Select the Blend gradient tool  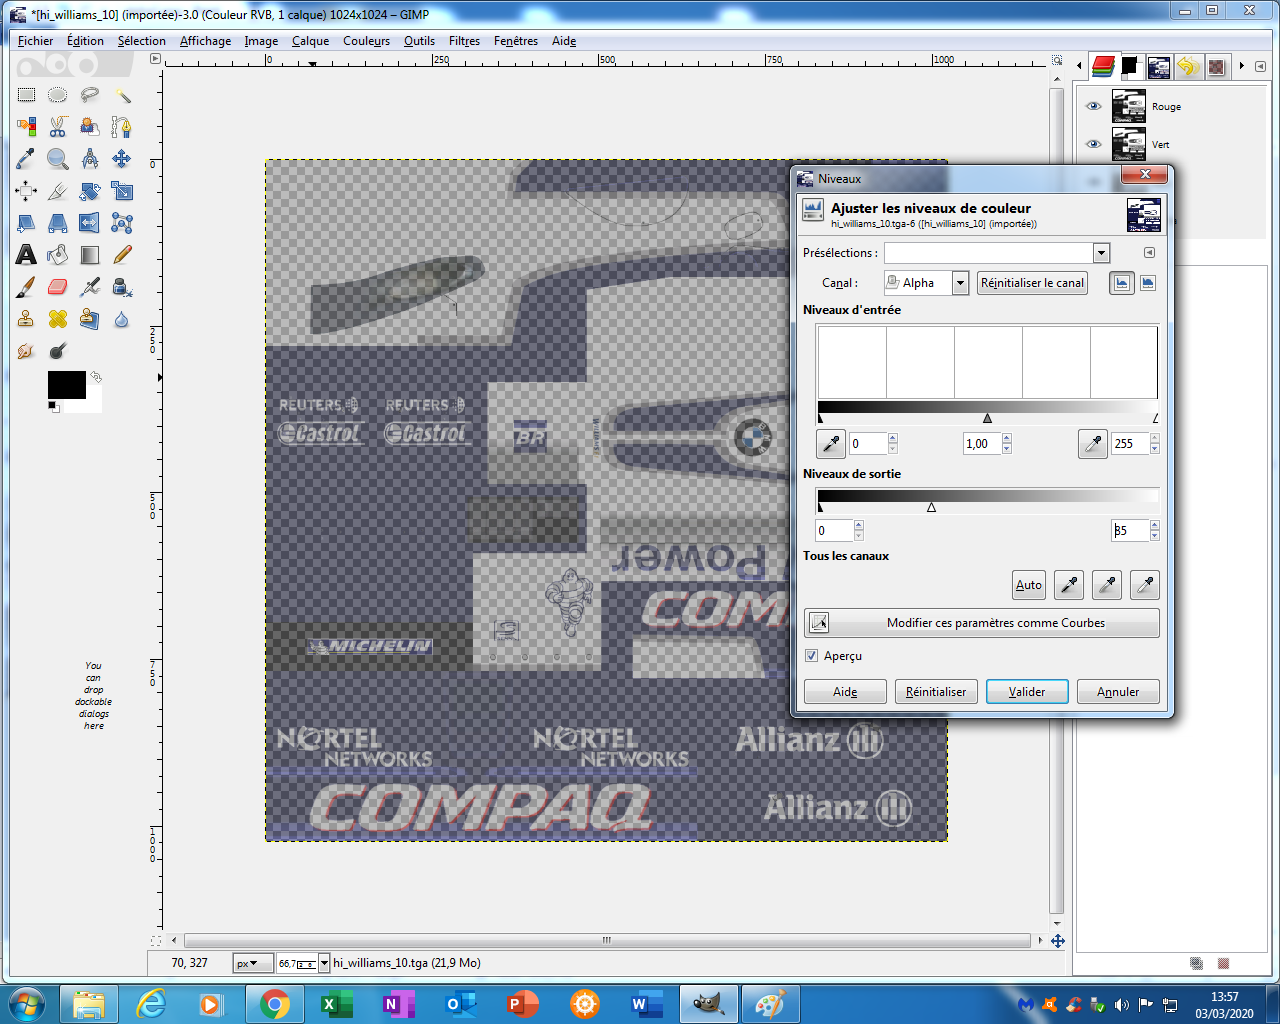click(x=90, y=255)
